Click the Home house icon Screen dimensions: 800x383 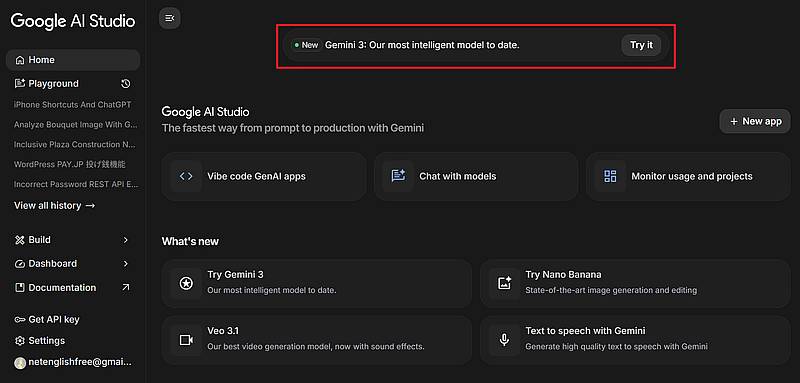pos(20,60)
